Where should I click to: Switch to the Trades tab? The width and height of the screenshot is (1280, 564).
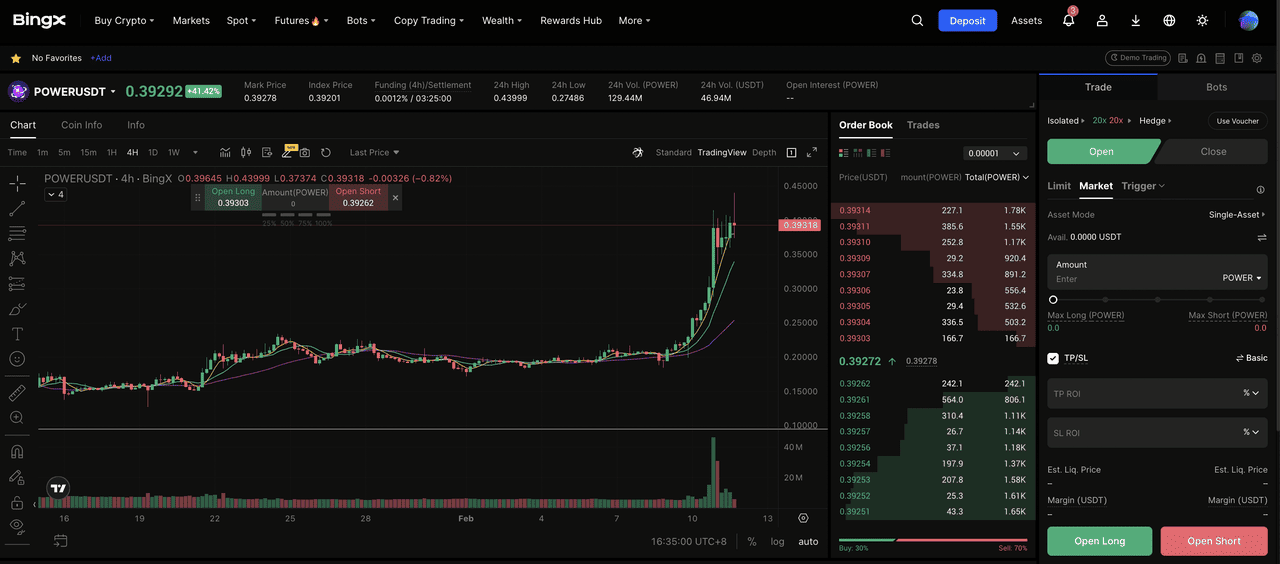coord(922,125)
